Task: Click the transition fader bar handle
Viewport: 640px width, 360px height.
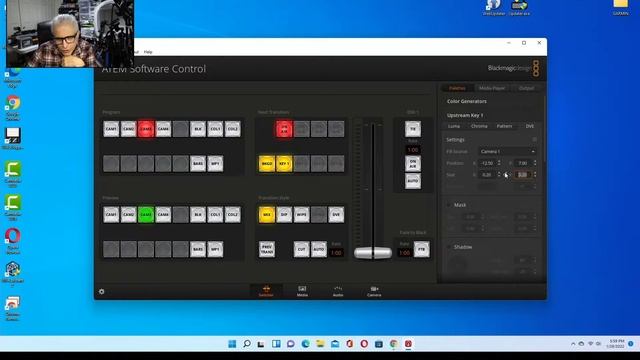Action: tap(373, 253)
